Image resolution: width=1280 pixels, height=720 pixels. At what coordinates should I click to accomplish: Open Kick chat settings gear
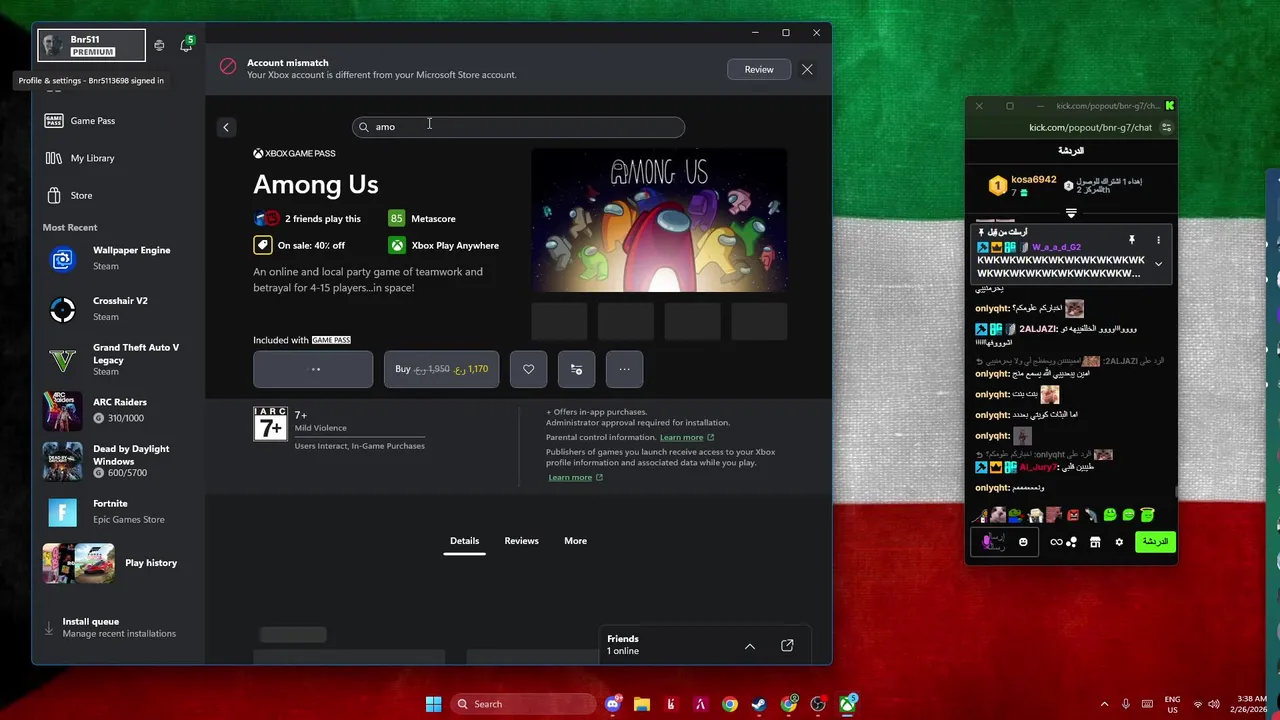1119,542
